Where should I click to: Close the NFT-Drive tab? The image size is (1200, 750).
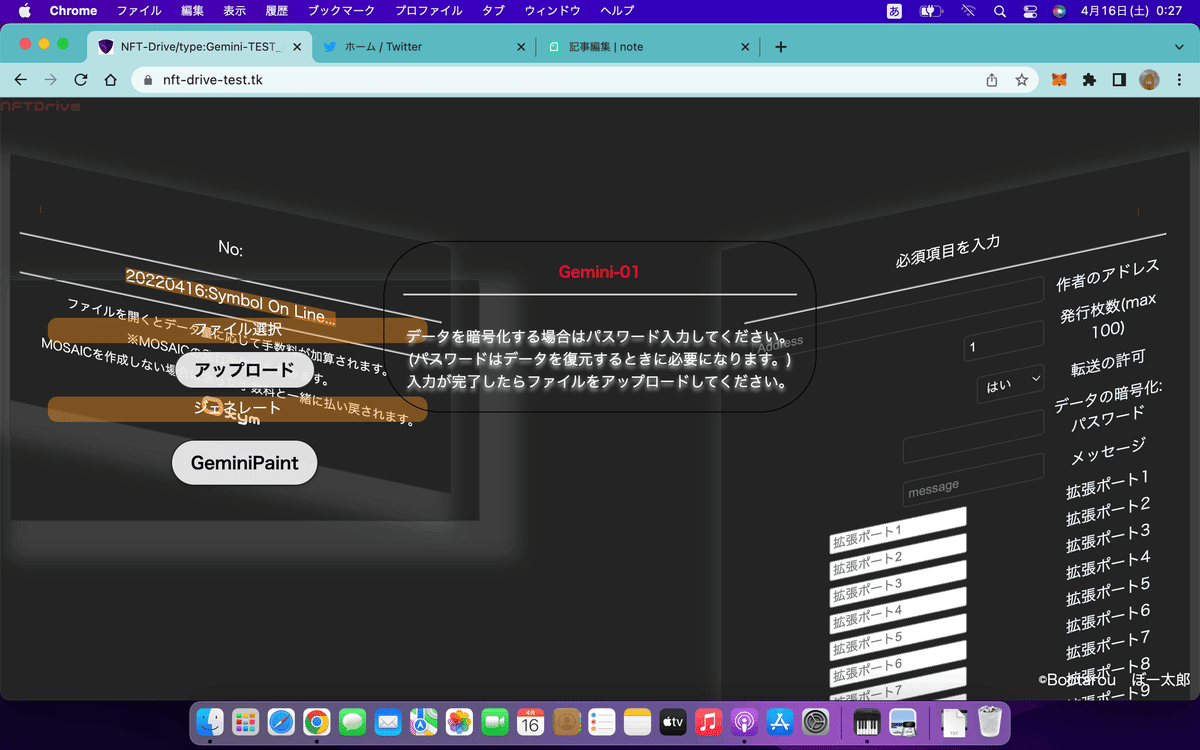pos(297,47)
